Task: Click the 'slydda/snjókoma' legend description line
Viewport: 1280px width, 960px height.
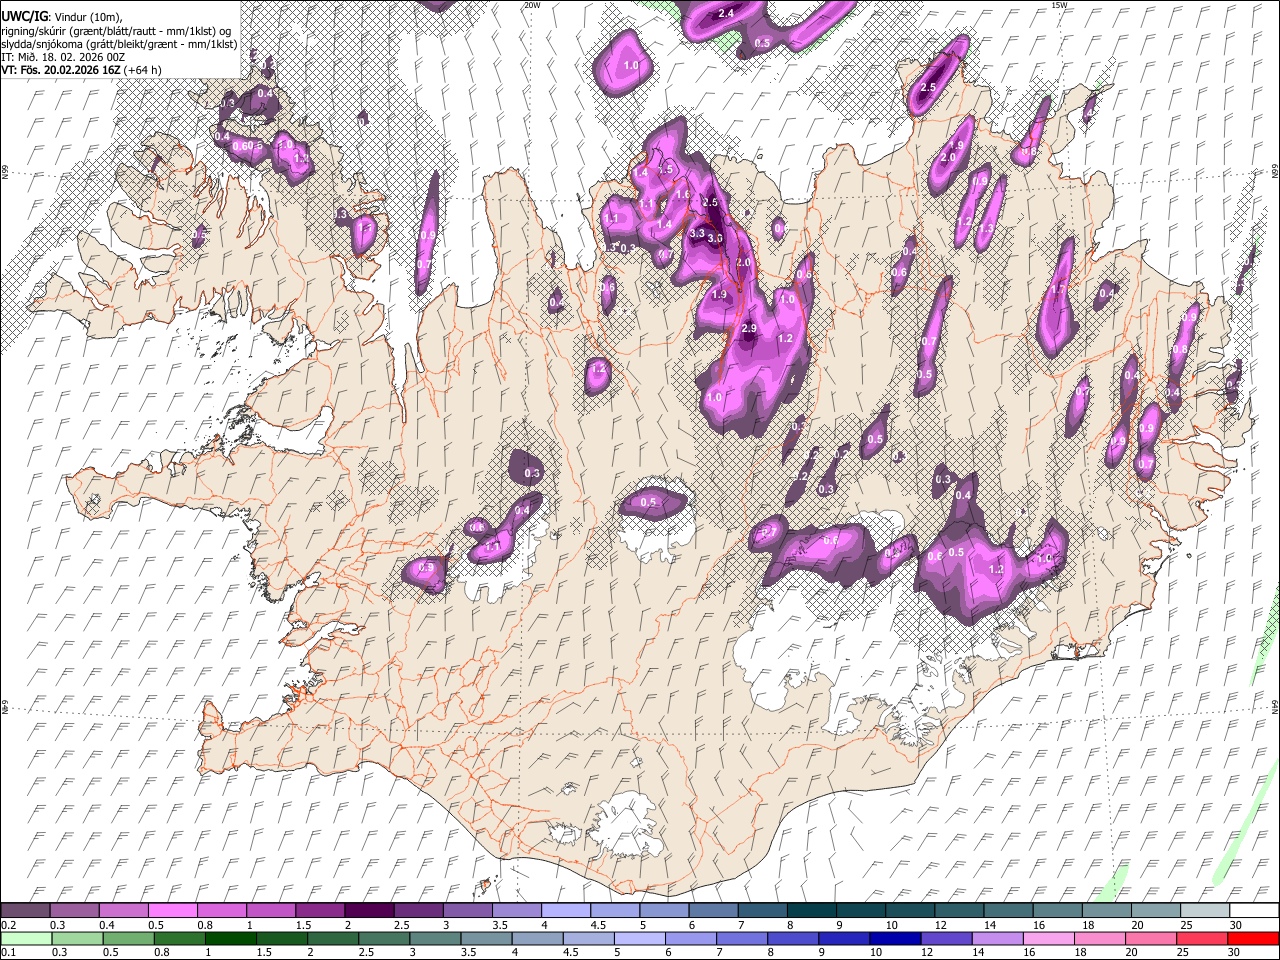Action: pos(119,44)
